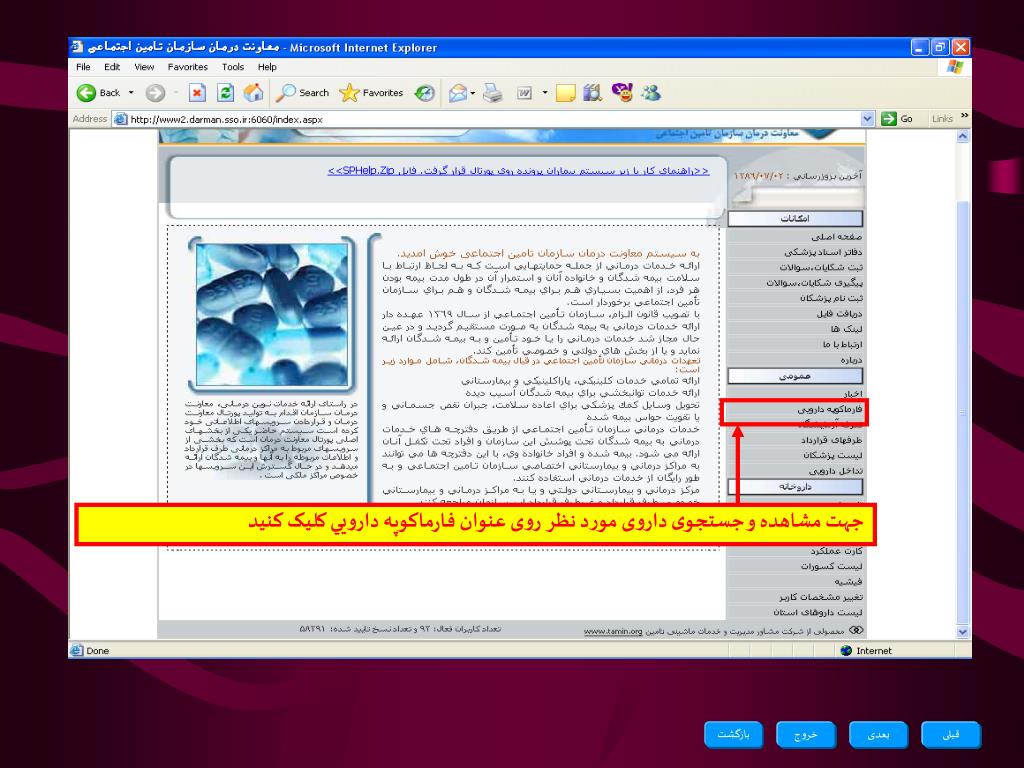Click the Back arrow icon in the toolbar
The width and height of the screenshot is (1024, 768).
pos(86,93)
